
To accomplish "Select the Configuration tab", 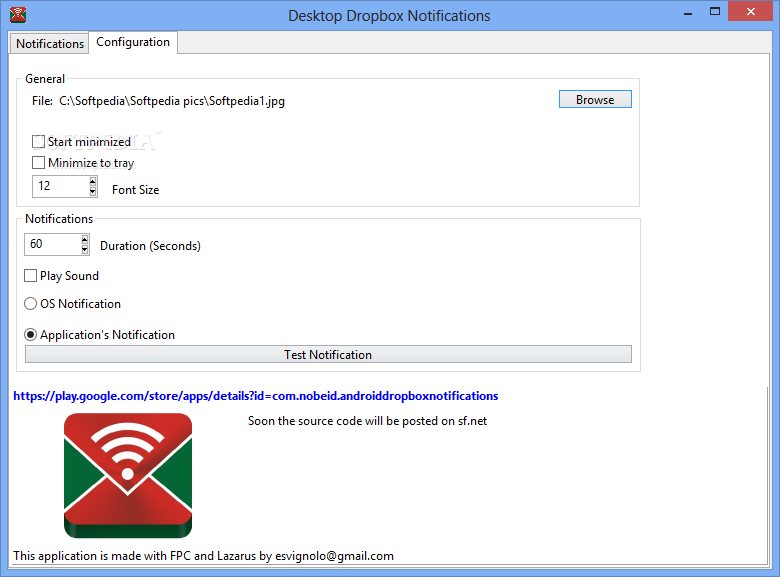I will [133, 42].
